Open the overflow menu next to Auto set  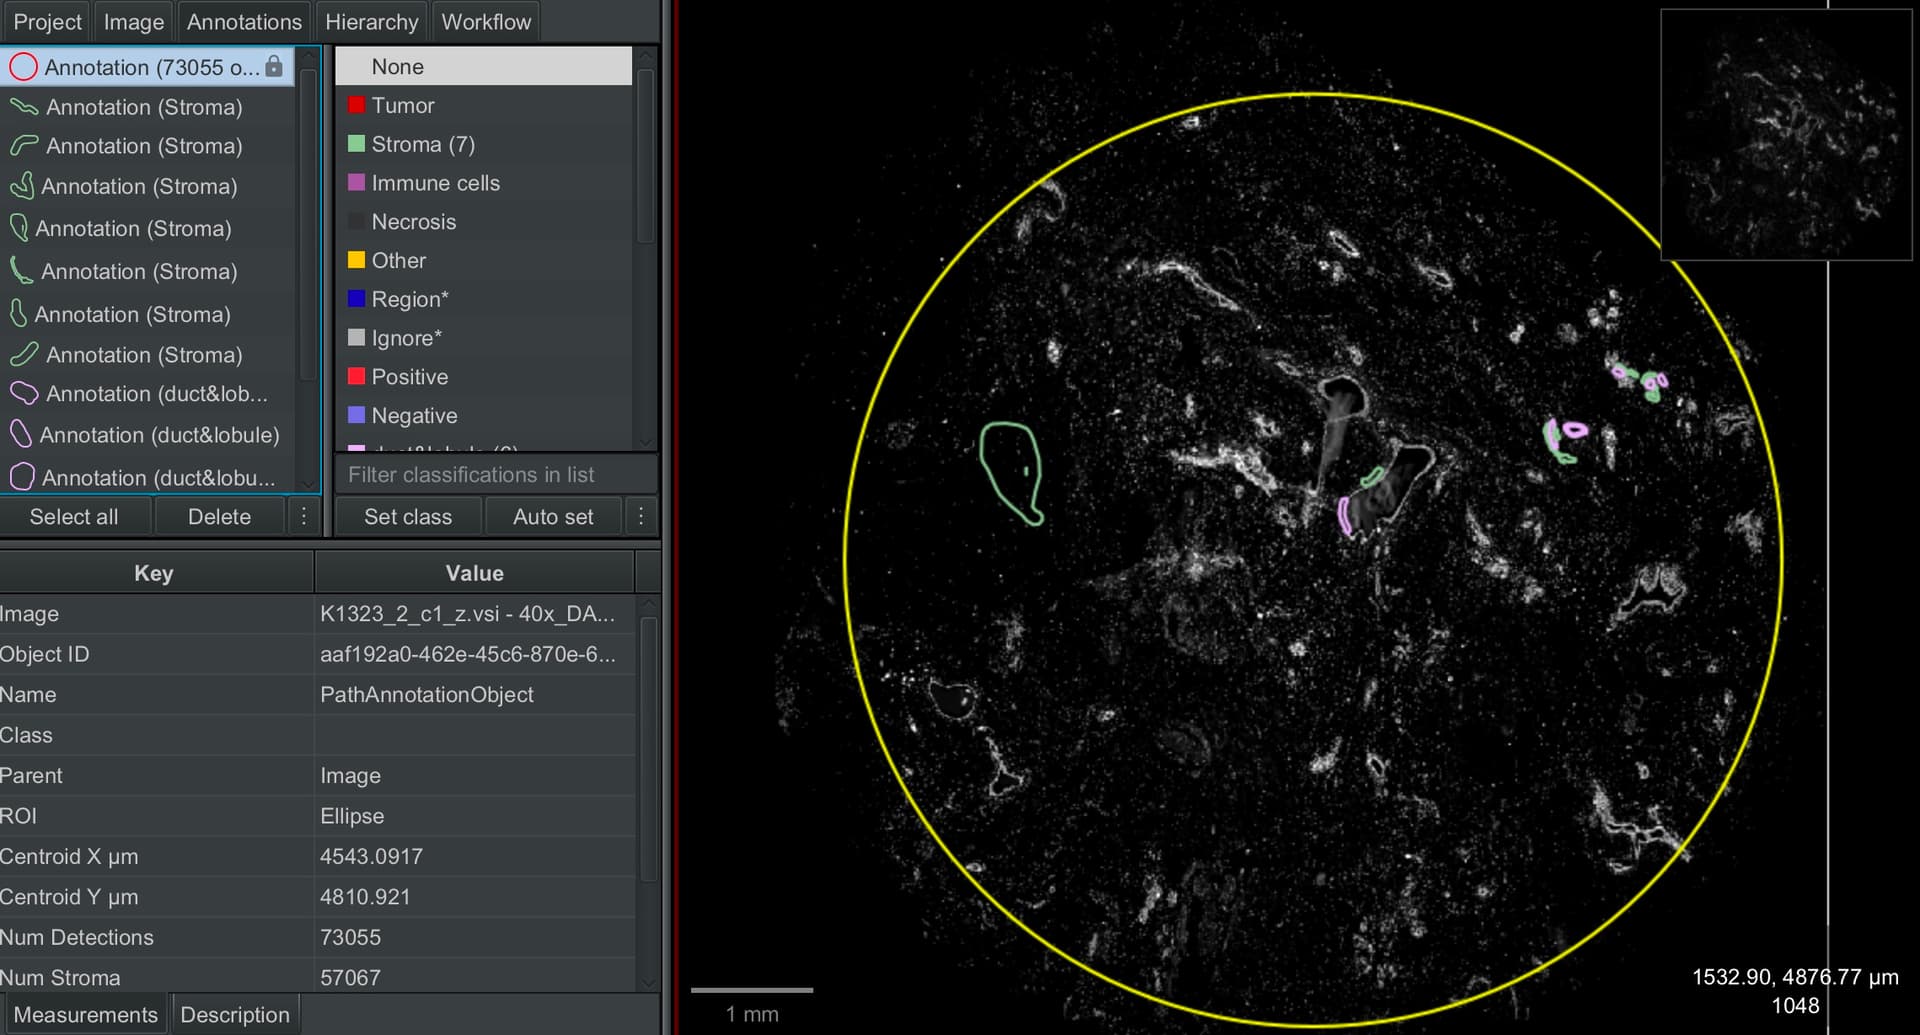pyautogui.click(x=641, y=516)
